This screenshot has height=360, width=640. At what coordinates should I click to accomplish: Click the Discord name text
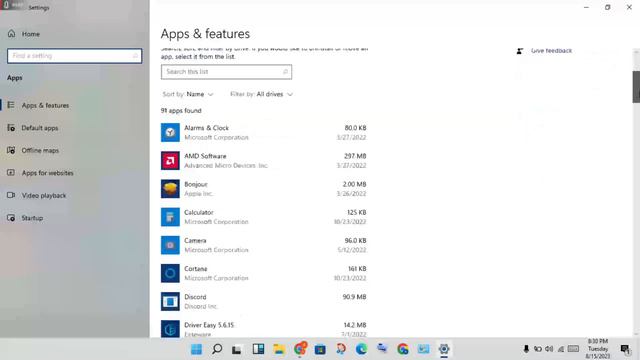195,297
